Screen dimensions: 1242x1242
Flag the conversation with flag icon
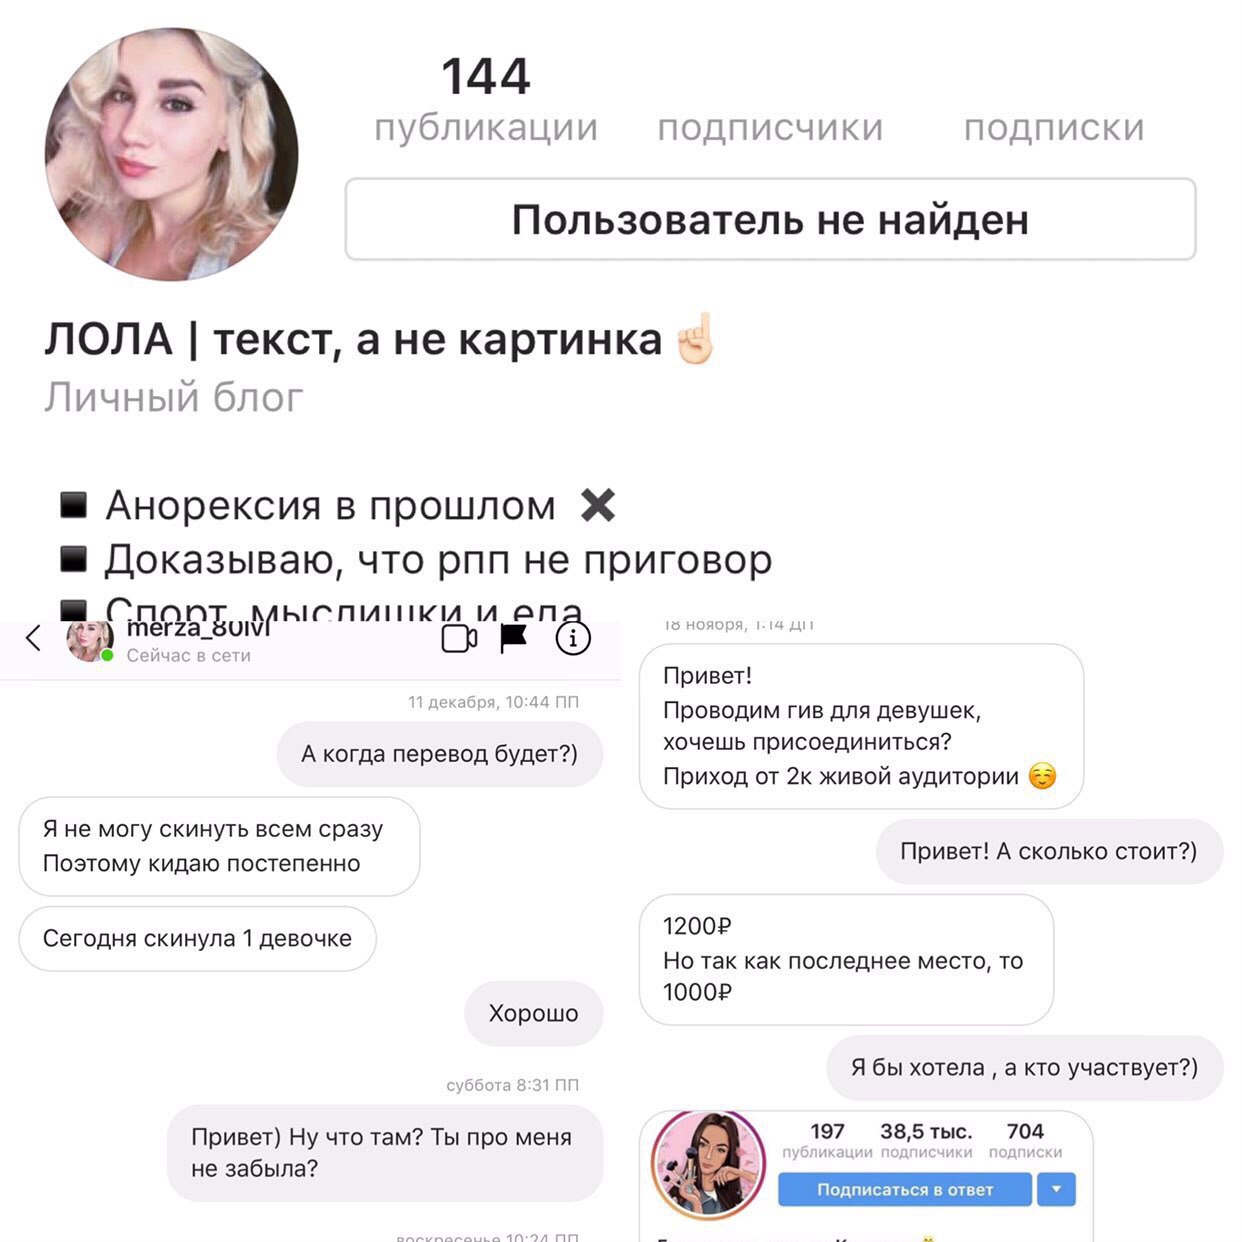[513, 638]
